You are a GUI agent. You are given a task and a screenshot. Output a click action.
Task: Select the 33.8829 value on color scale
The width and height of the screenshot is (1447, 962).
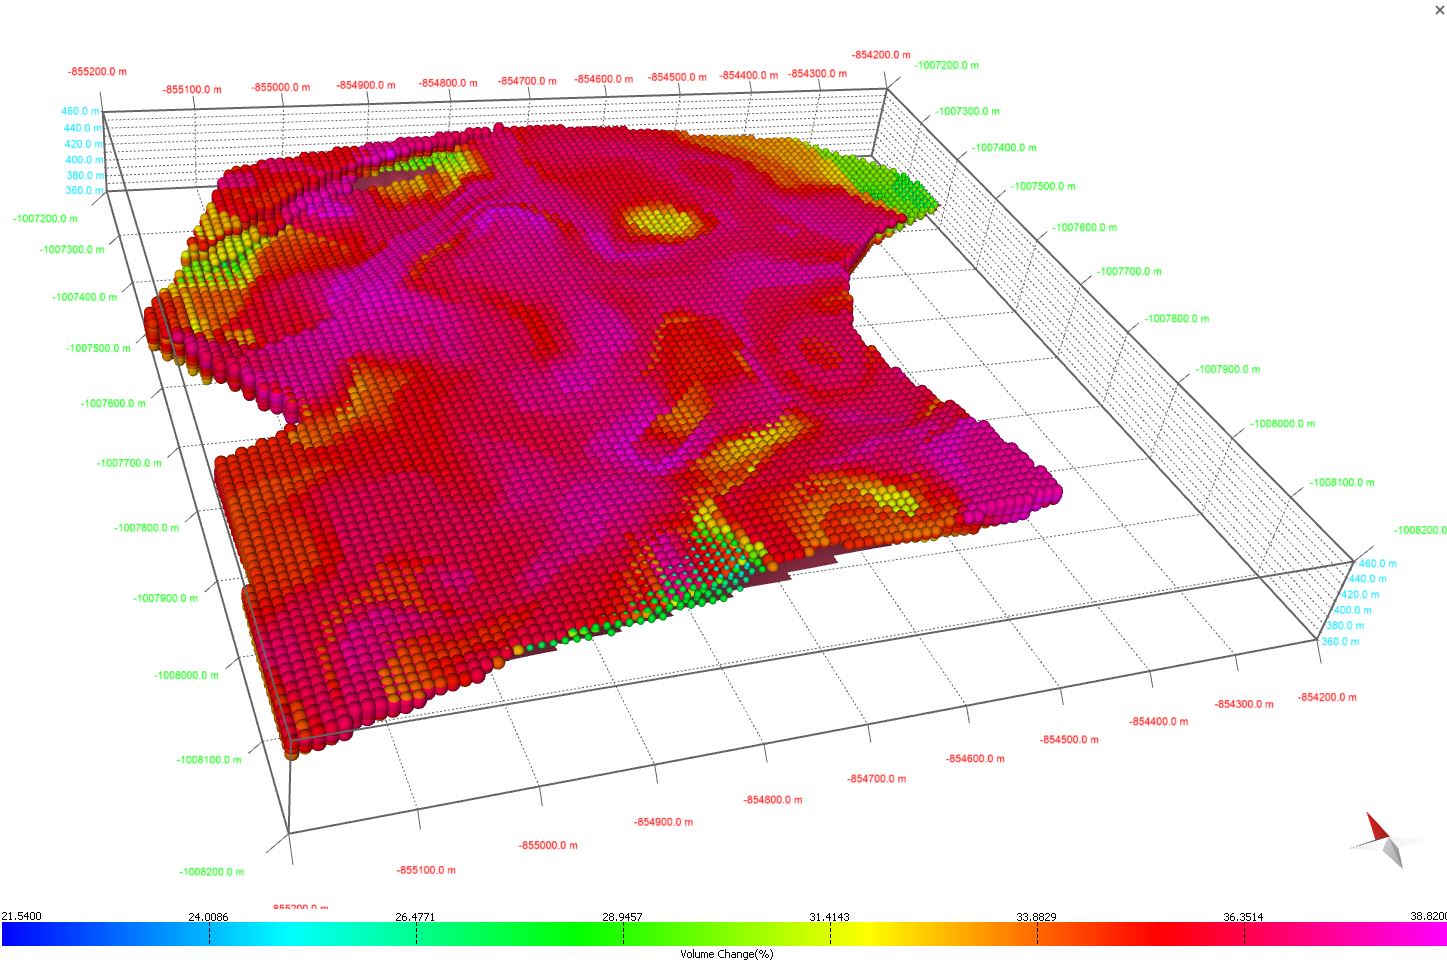[x=1036, y=916]
